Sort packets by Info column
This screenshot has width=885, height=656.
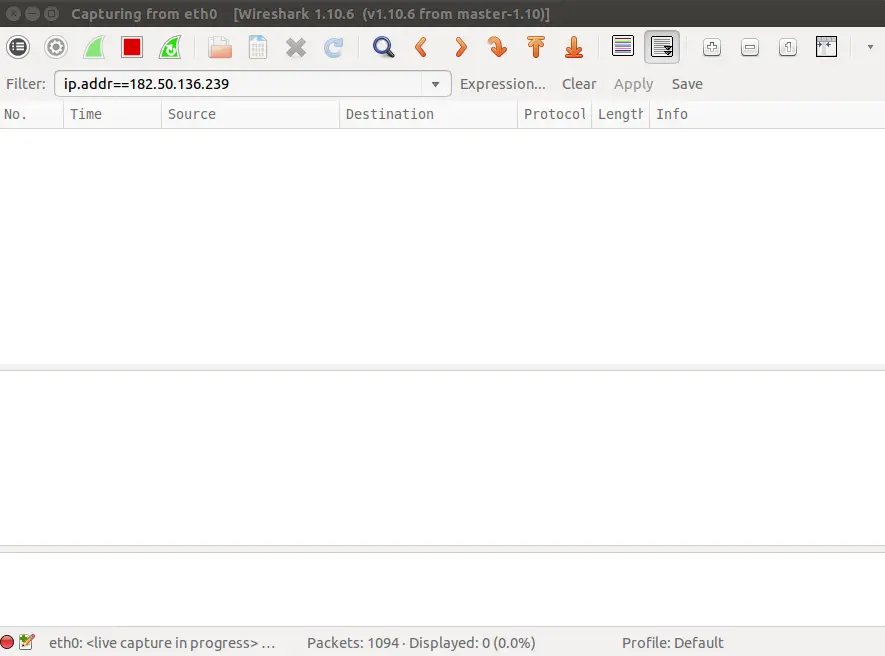(x=767, y=114)
